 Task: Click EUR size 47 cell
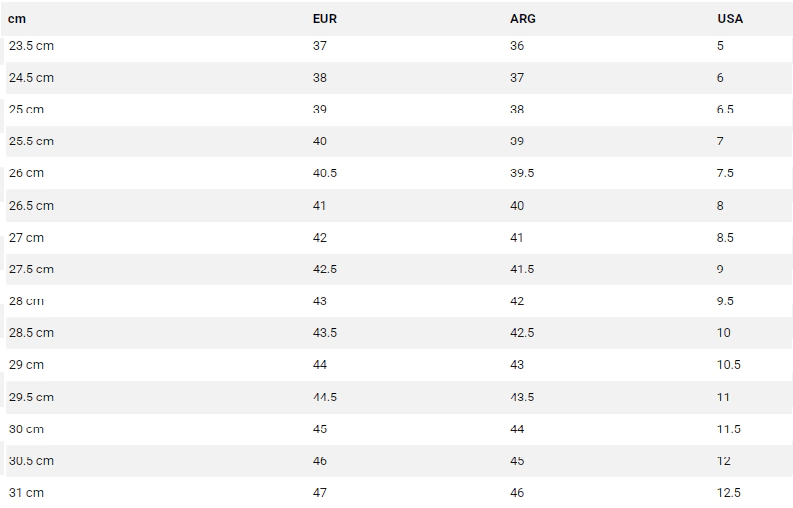tap(320, 493)
